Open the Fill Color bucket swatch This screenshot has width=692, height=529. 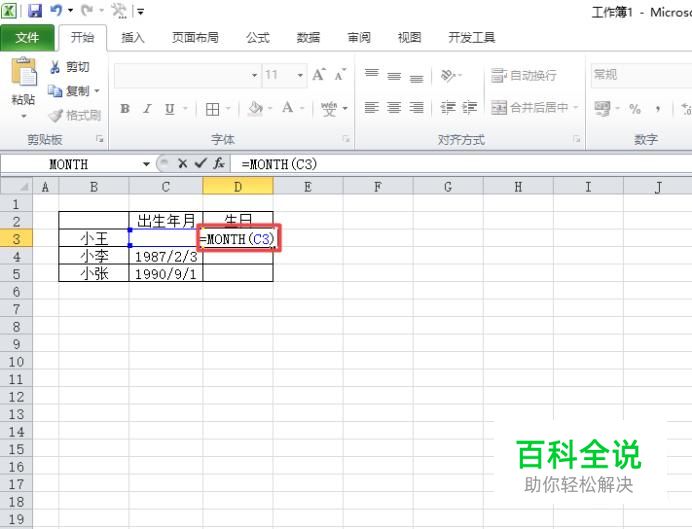(x=255, y=108)
